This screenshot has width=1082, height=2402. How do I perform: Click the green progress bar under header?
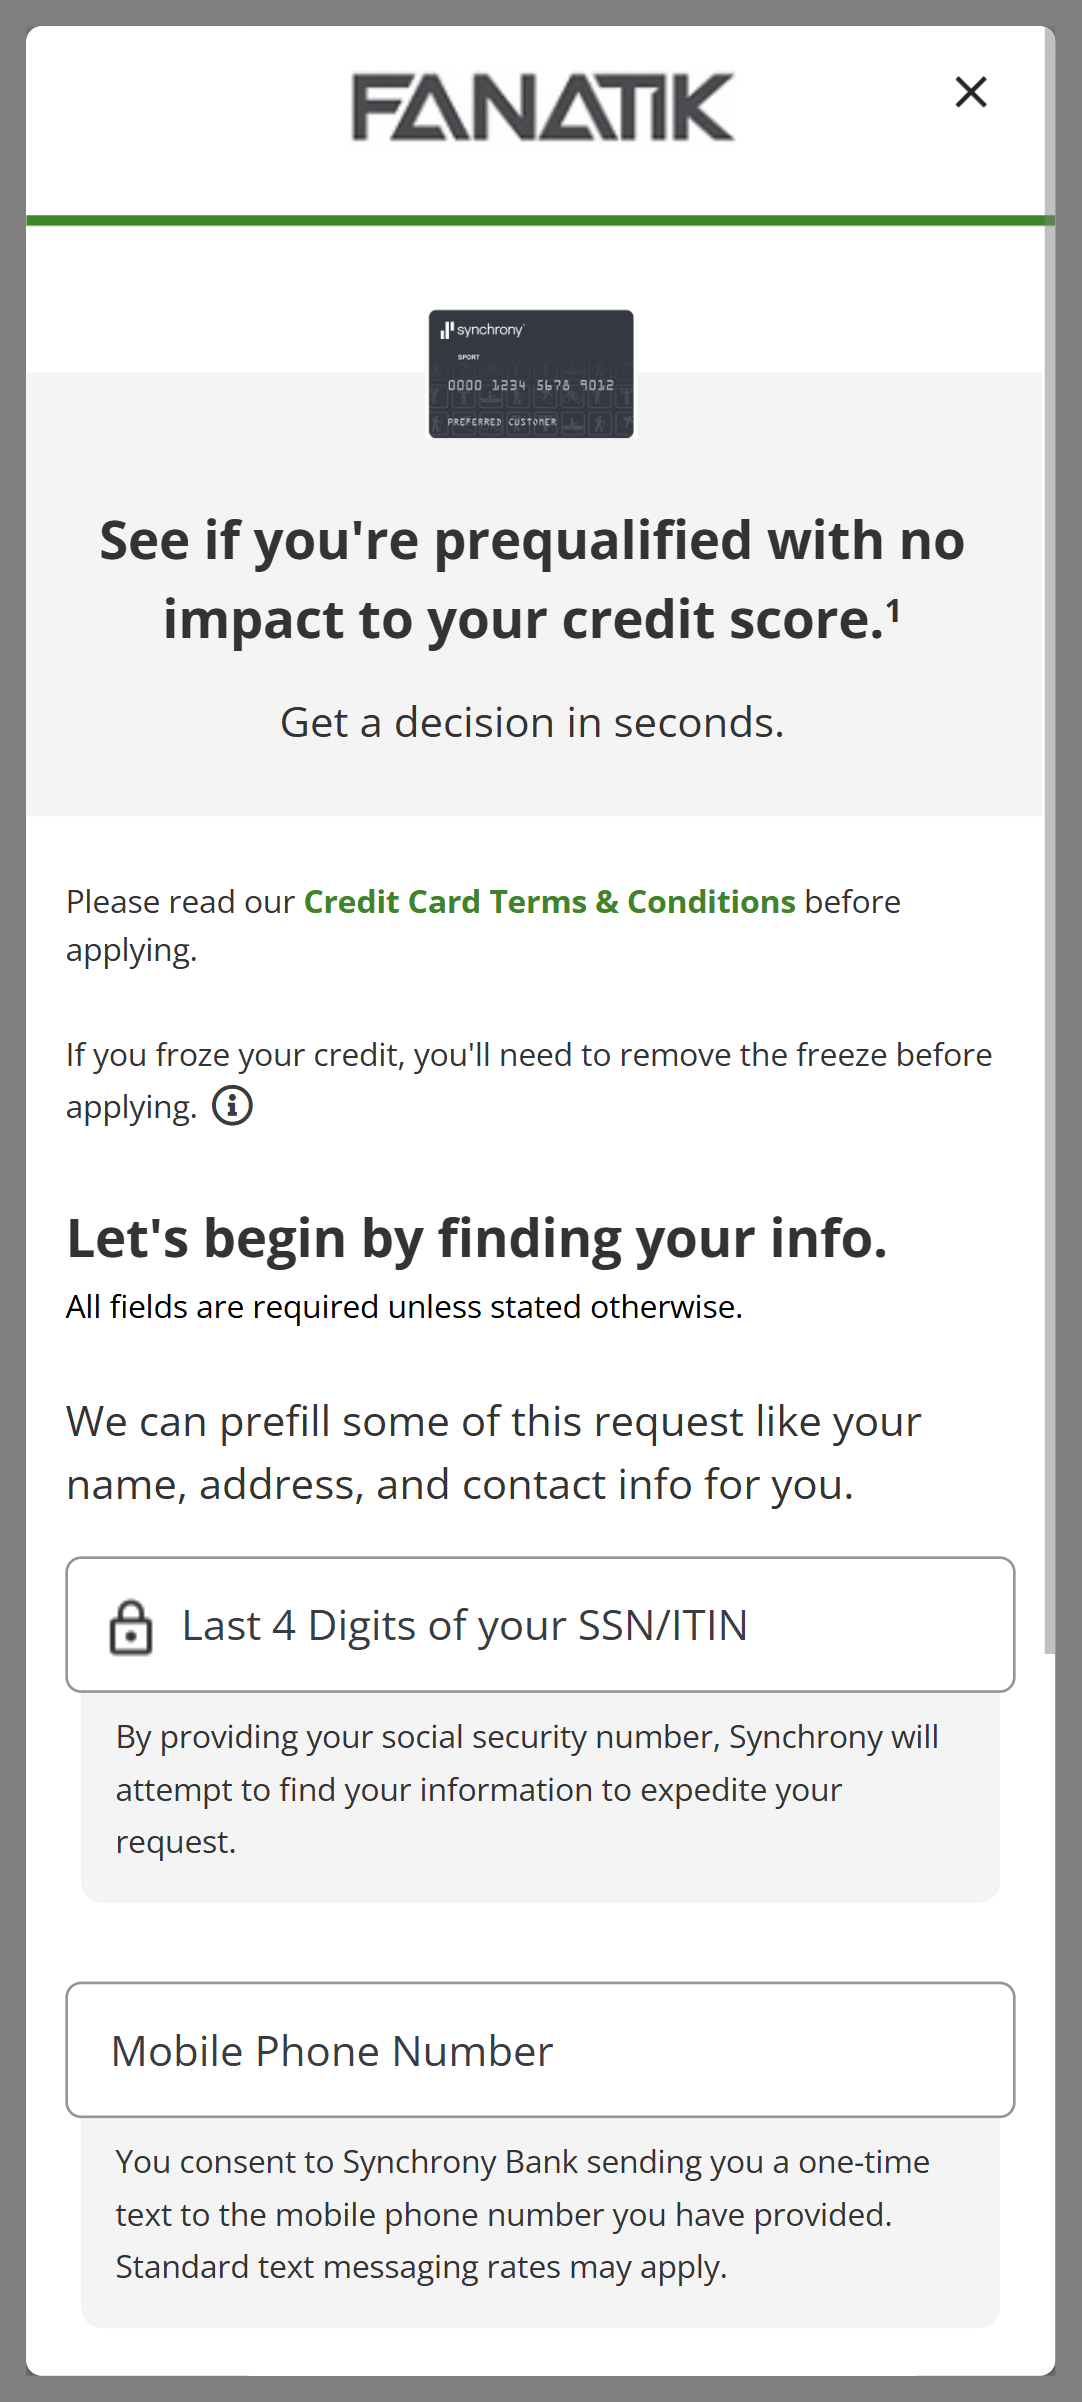tap(540, 221)
